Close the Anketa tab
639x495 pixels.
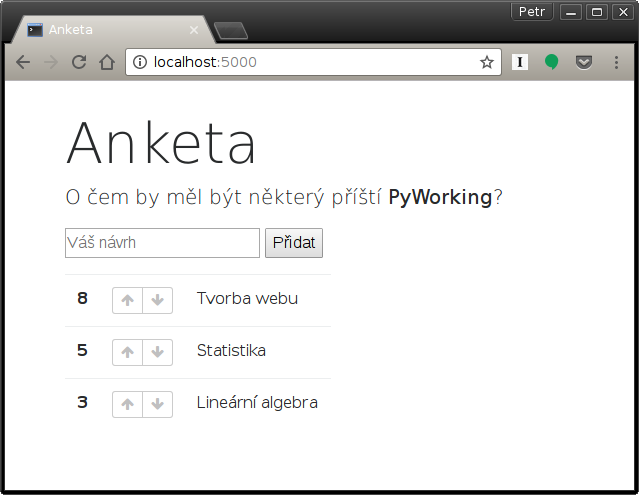click(194, 30)
